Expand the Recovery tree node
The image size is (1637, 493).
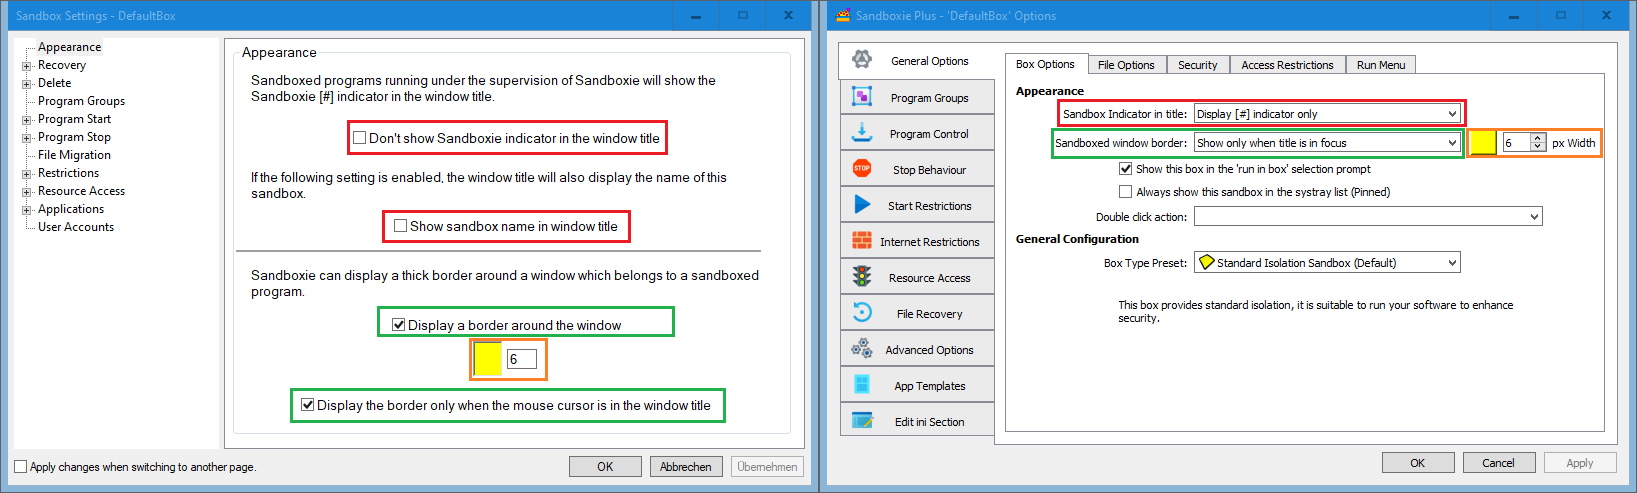pos(27,66)
